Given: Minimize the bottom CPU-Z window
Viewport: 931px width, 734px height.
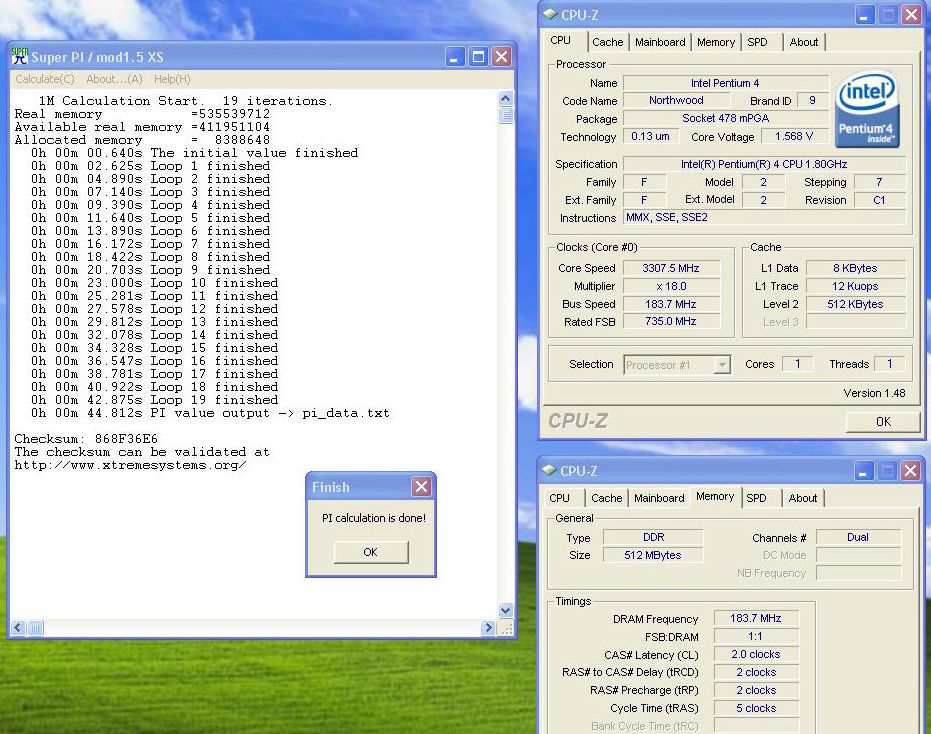Looking at the screenshot, I should click(863, 471).
